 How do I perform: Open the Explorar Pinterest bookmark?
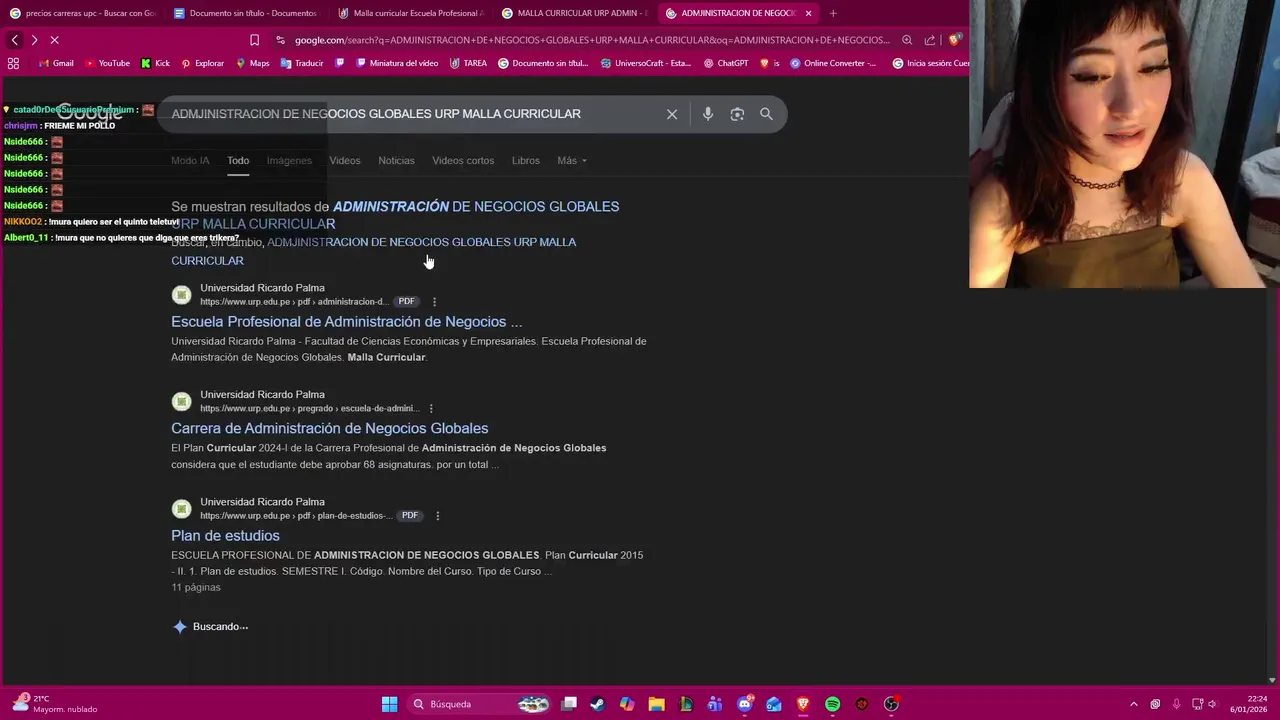(202, 63)
